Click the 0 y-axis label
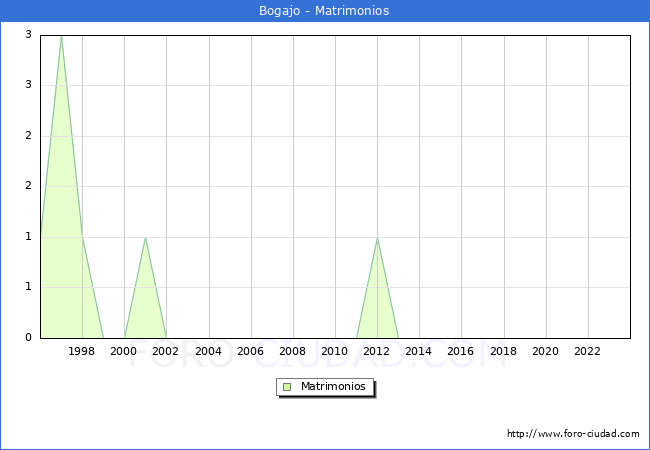Screen dimensions: 650x450 point(28,337)
